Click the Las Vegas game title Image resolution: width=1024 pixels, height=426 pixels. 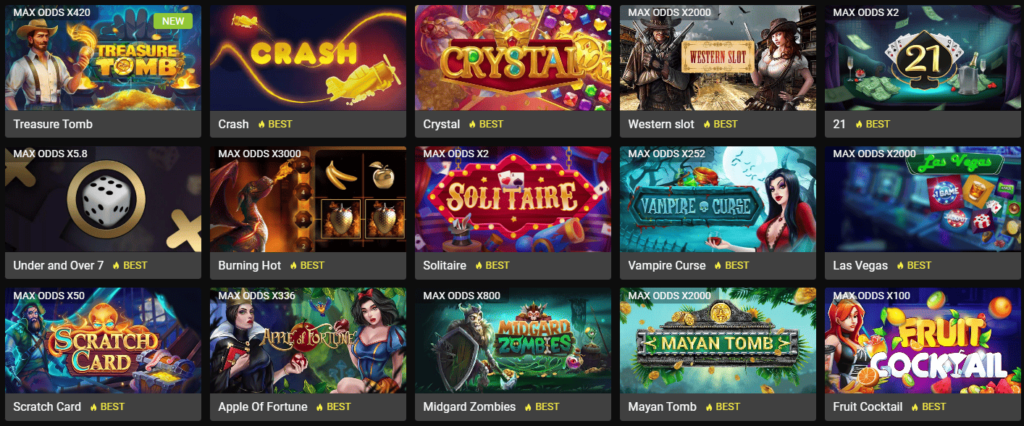[x=860, y=266]
